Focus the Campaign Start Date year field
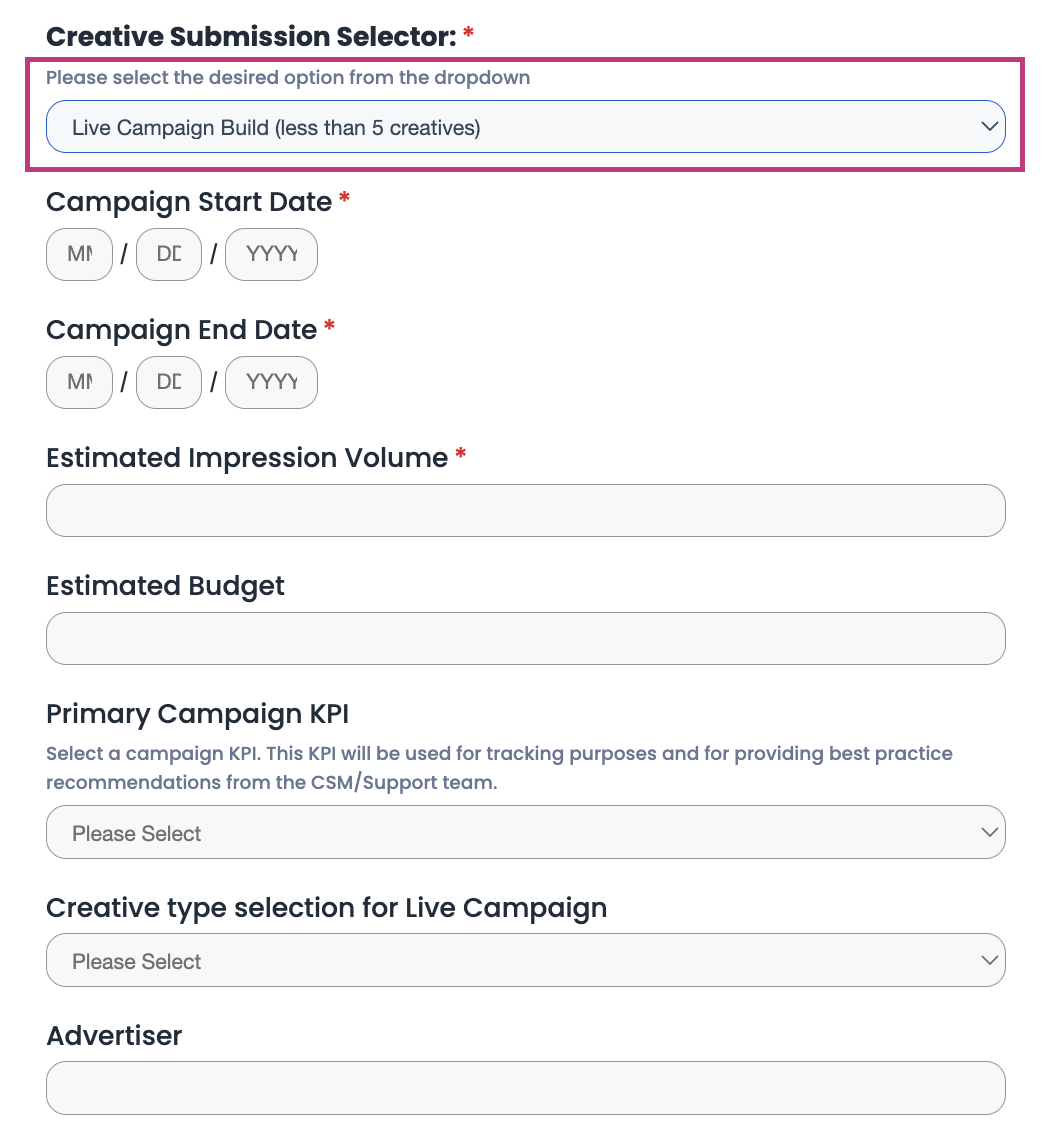The height and width of the screenshot is (1148, 1050). click(x=271, y=255)
